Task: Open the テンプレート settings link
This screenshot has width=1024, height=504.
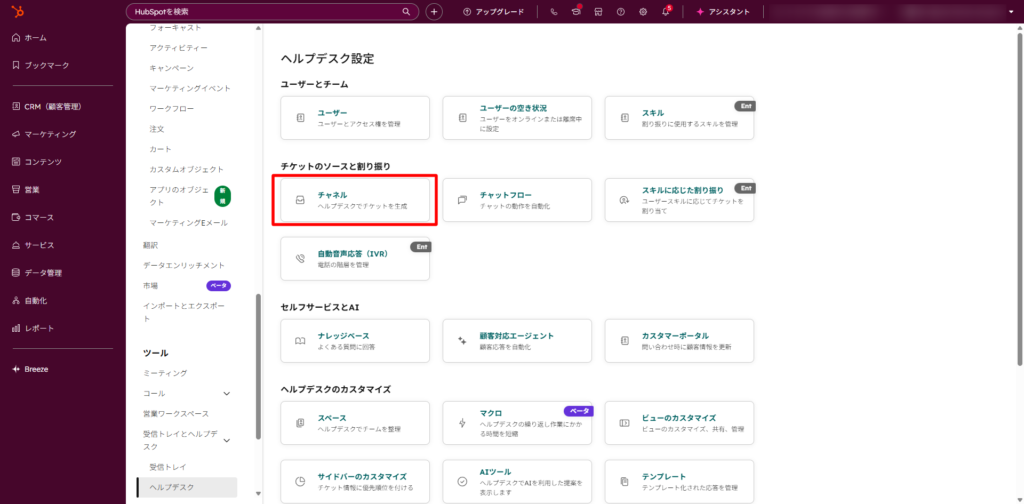Action: point(664,477)
